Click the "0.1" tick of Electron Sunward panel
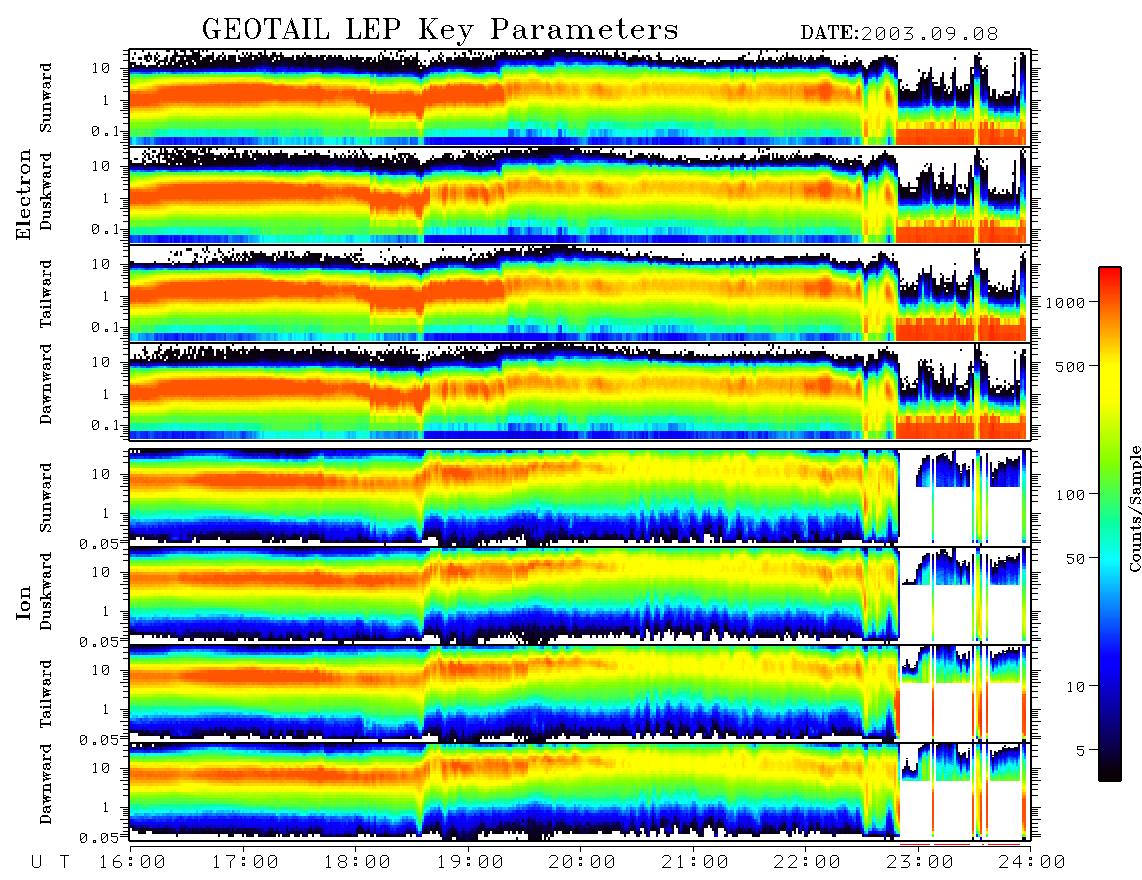This screenshot has width=1142, height=880. point(106,131)
